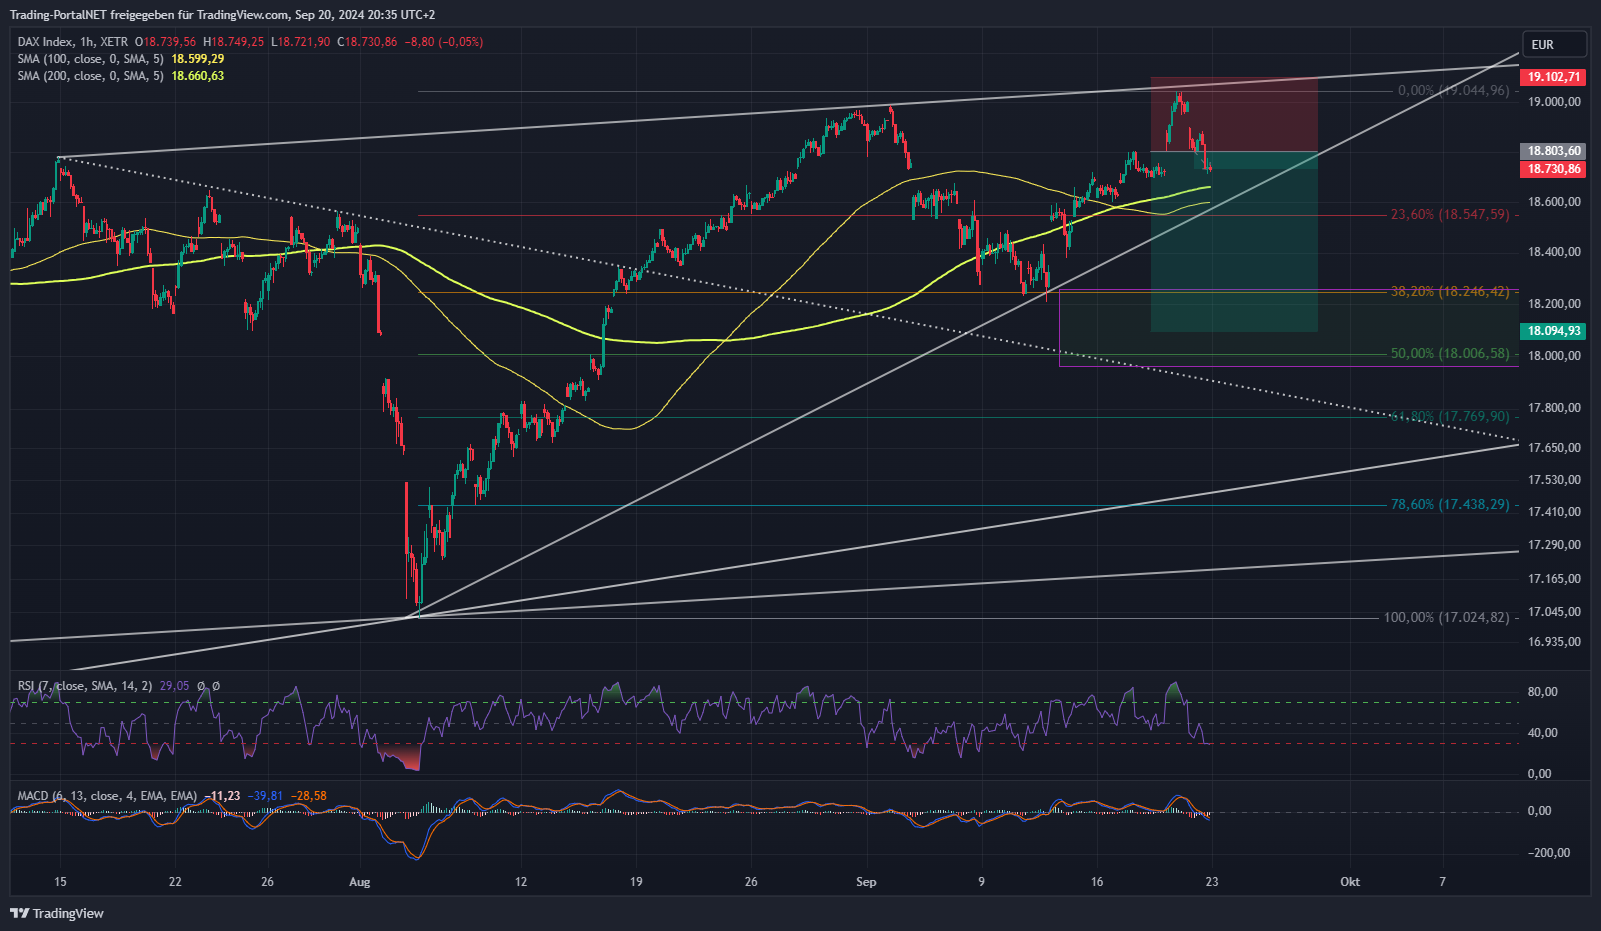Click the MACD histogram value −11,23

pos(222,796)
